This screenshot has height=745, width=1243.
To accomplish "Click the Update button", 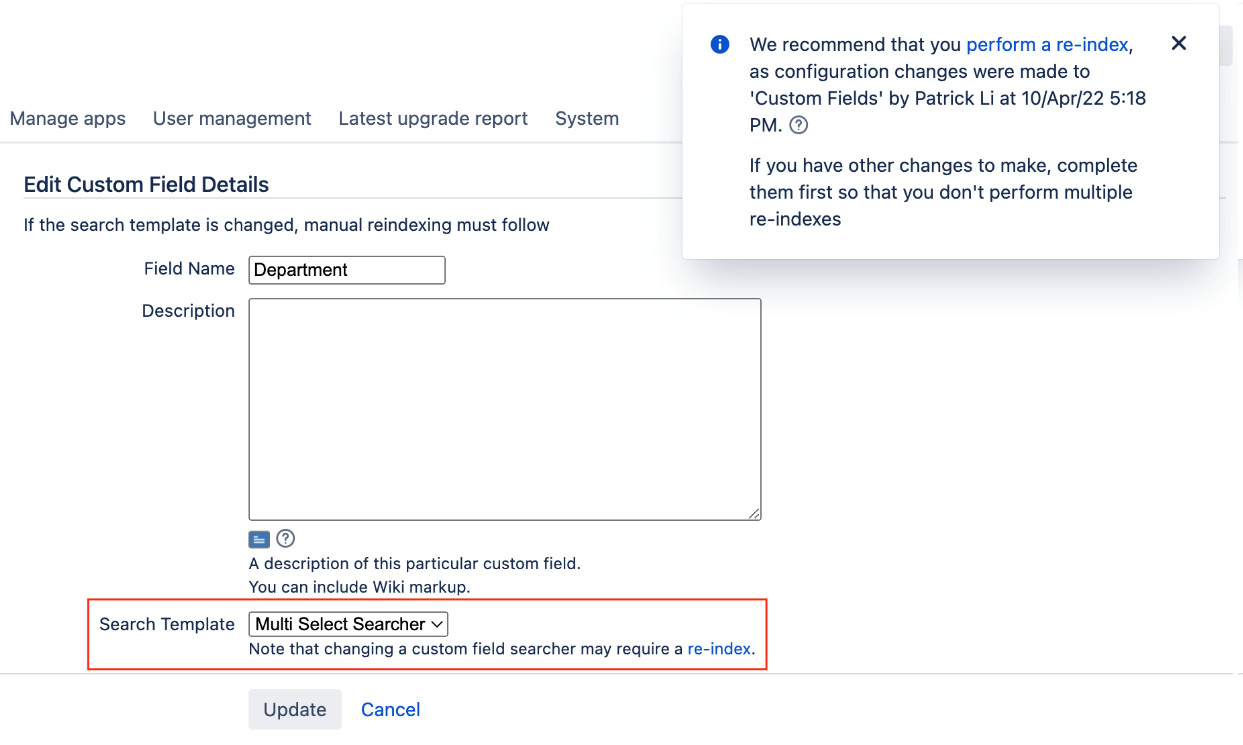I will tap(294, 709).
